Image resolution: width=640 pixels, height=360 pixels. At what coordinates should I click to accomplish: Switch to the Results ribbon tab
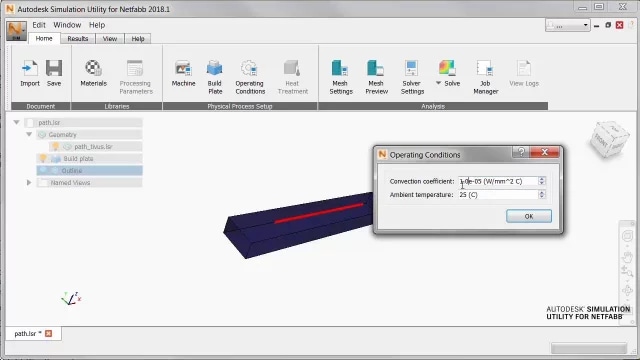78,38
